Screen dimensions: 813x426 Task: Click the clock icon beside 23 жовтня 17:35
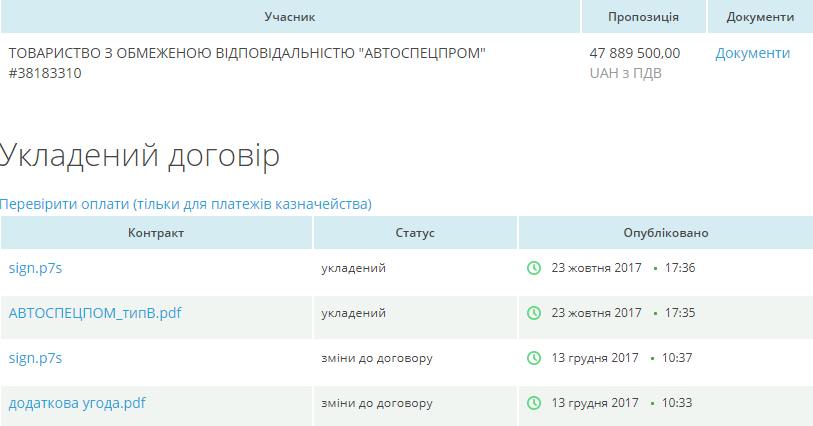pyautogui.click(x=534, y=313)
